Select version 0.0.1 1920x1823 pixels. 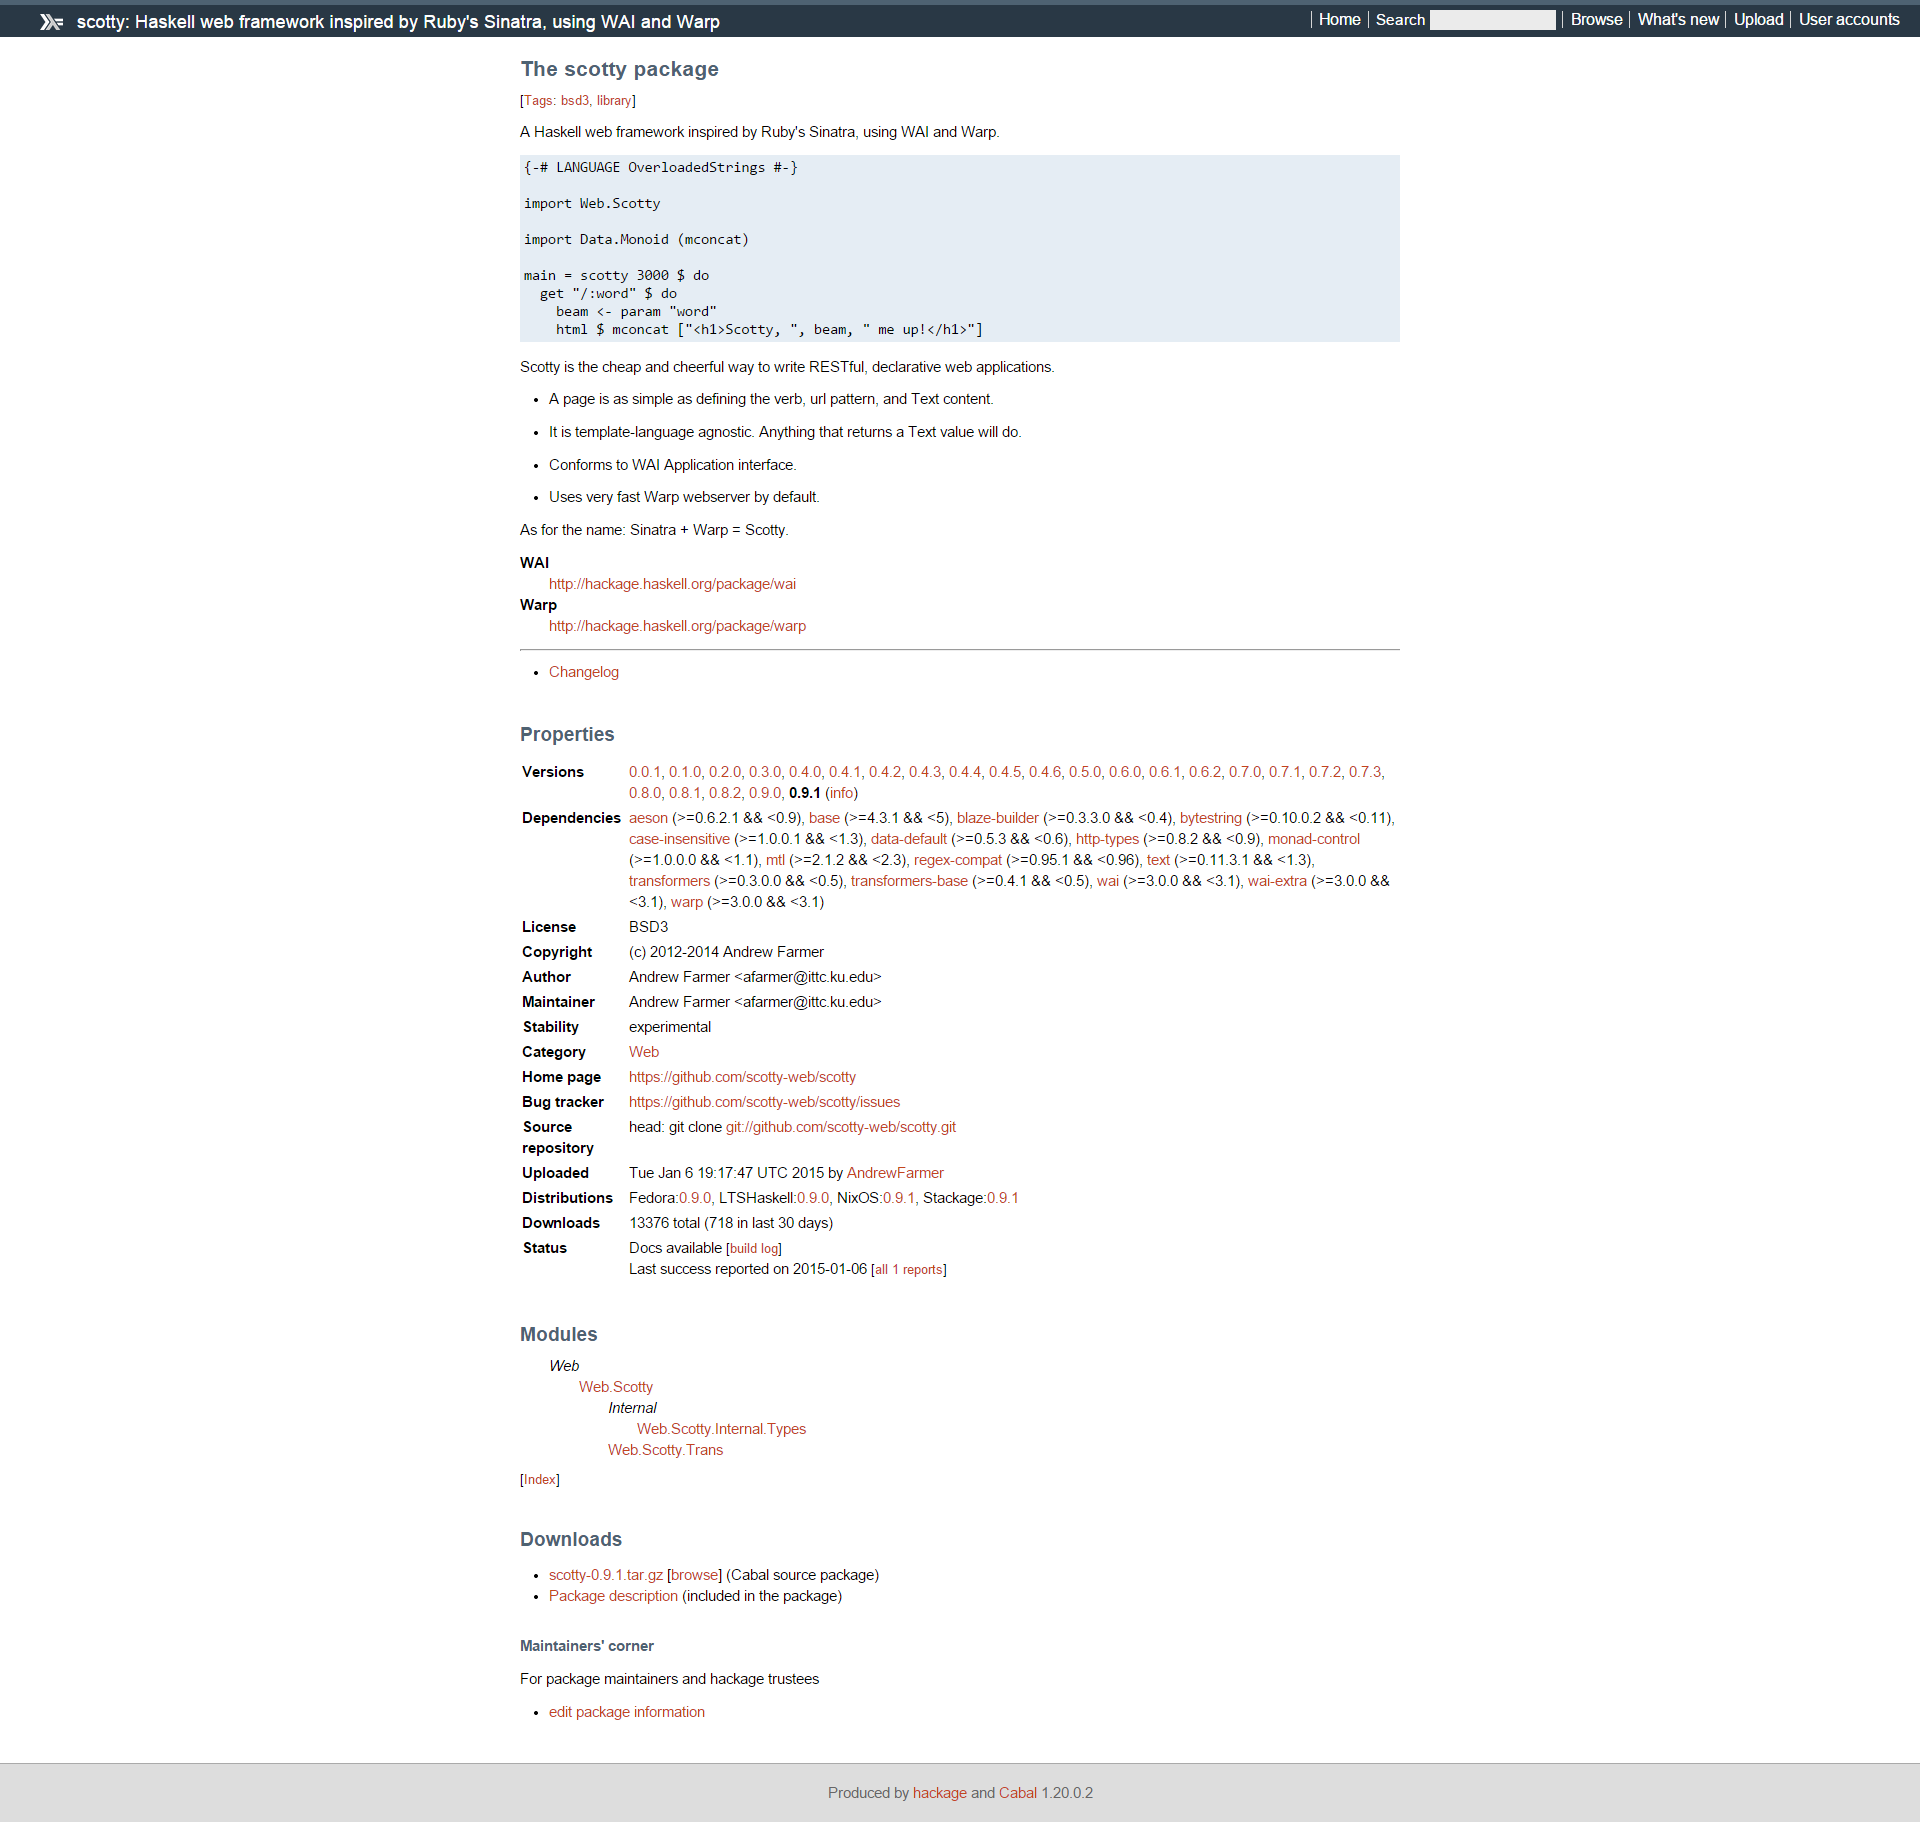(x=644, y=772)
